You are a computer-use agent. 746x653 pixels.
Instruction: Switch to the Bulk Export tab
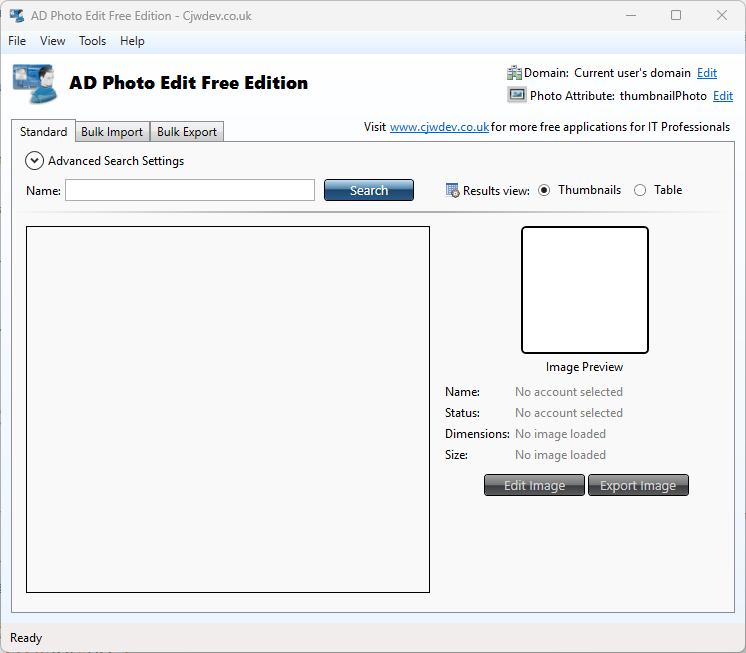(x=187, y=132)
